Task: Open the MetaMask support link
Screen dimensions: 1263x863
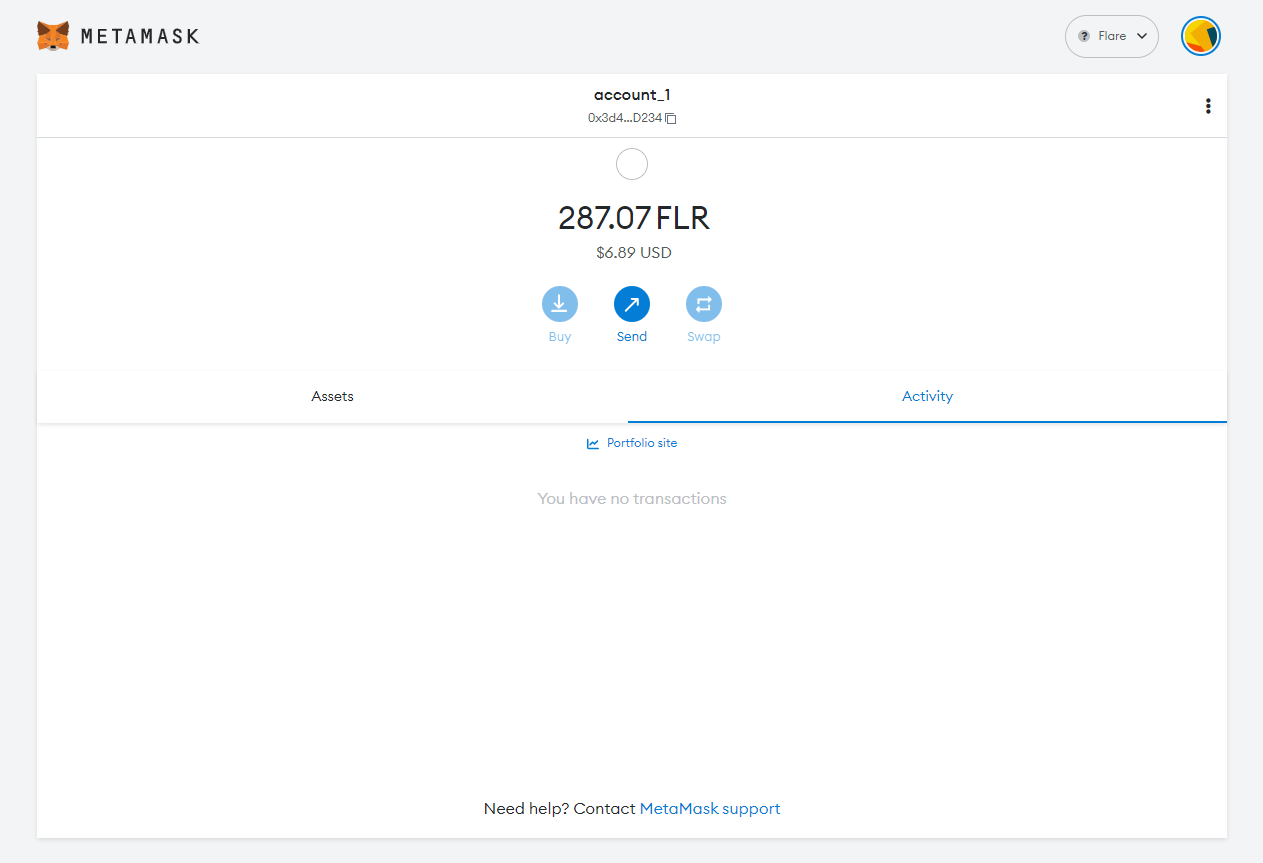Action: click(x=710, y=808)
